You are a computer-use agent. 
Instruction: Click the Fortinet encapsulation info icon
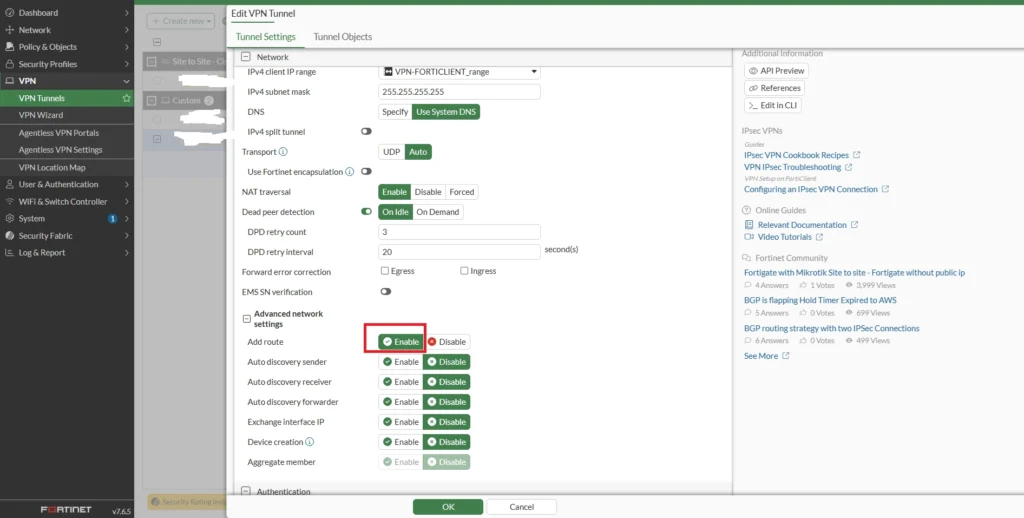[349, 172]
